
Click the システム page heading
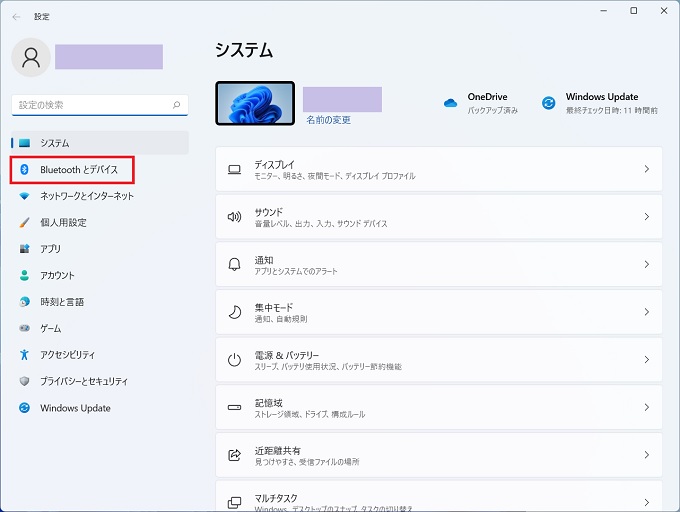click(244, 50)
